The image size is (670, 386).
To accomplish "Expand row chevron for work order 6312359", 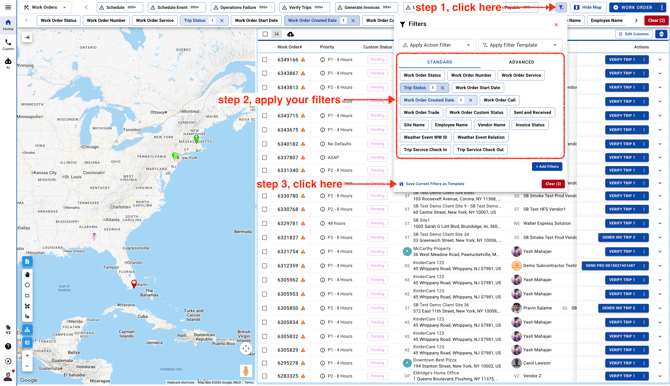I will [x=660, y=266].
